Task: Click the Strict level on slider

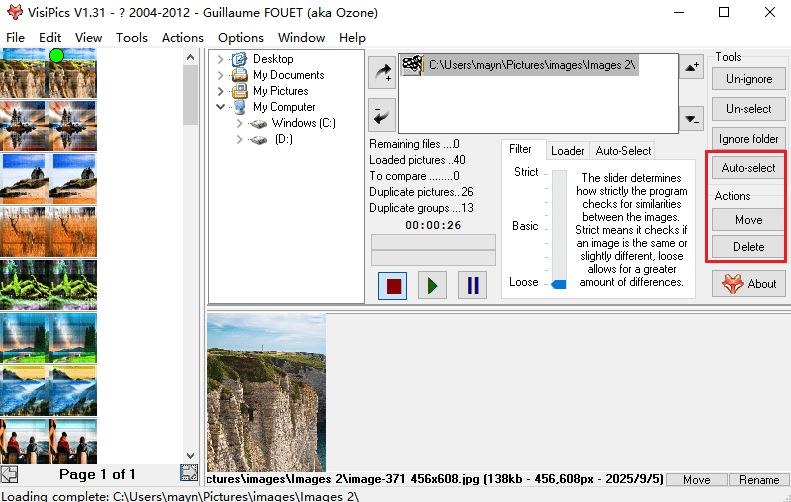Action: click(526, 172)
